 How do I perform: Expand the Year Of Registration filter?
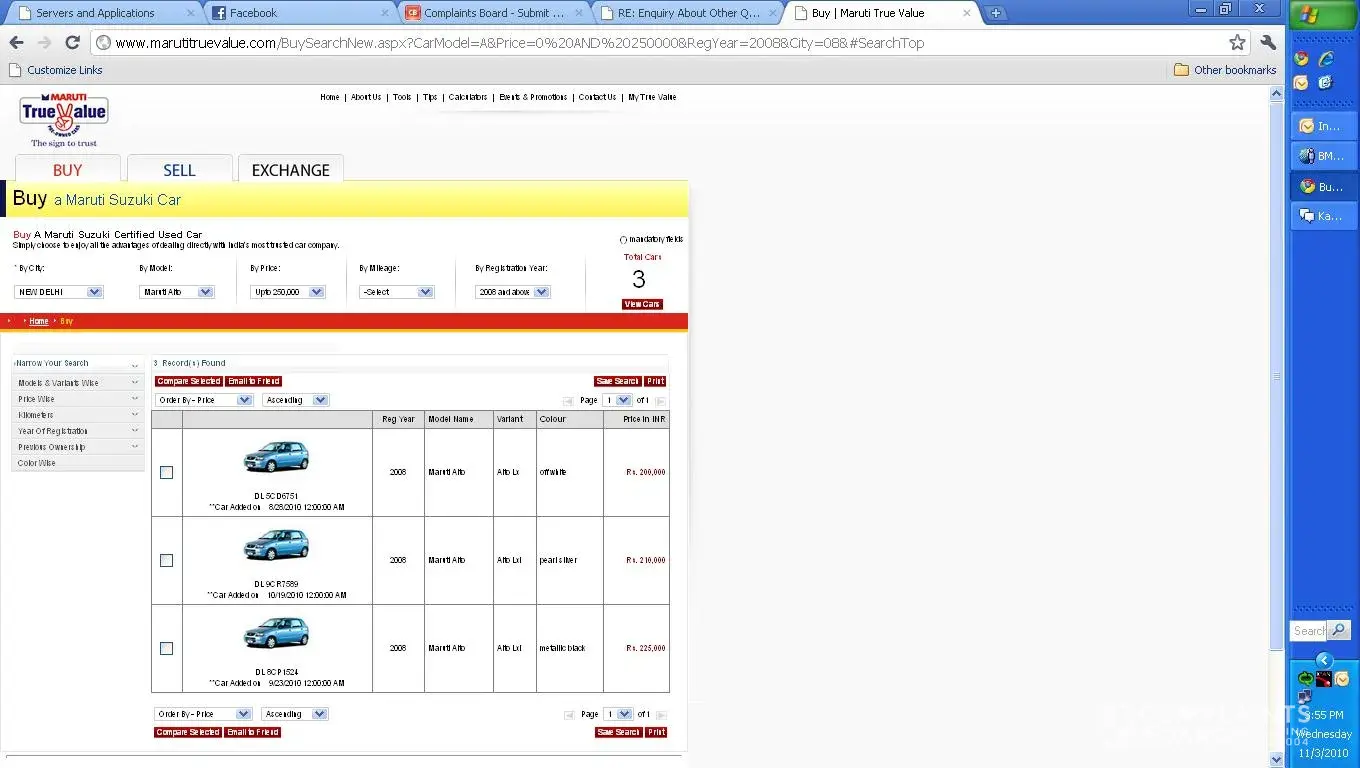pos(78,431)
